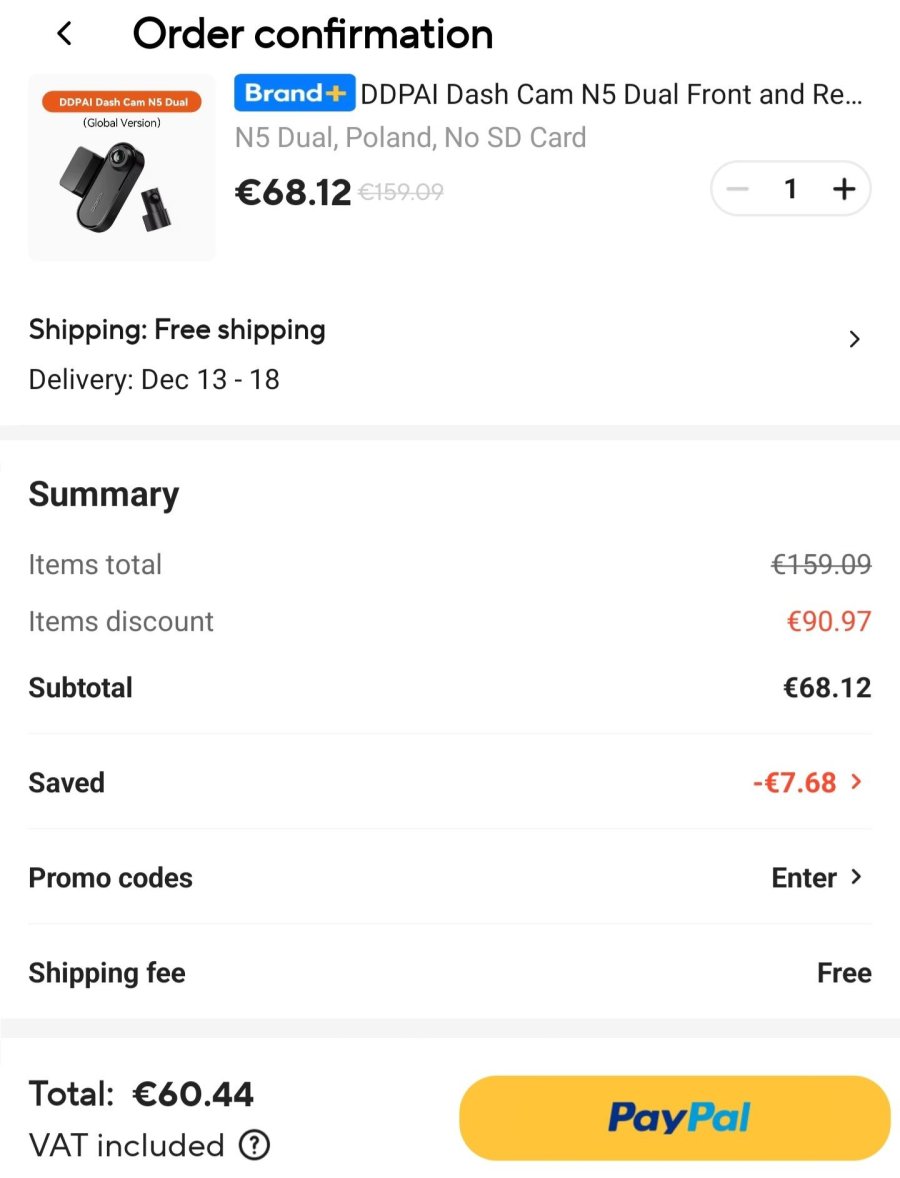This screenshot has width=900, height=1178.
Task: Open Promo codes Enter chevron
Action: (856, 877)
